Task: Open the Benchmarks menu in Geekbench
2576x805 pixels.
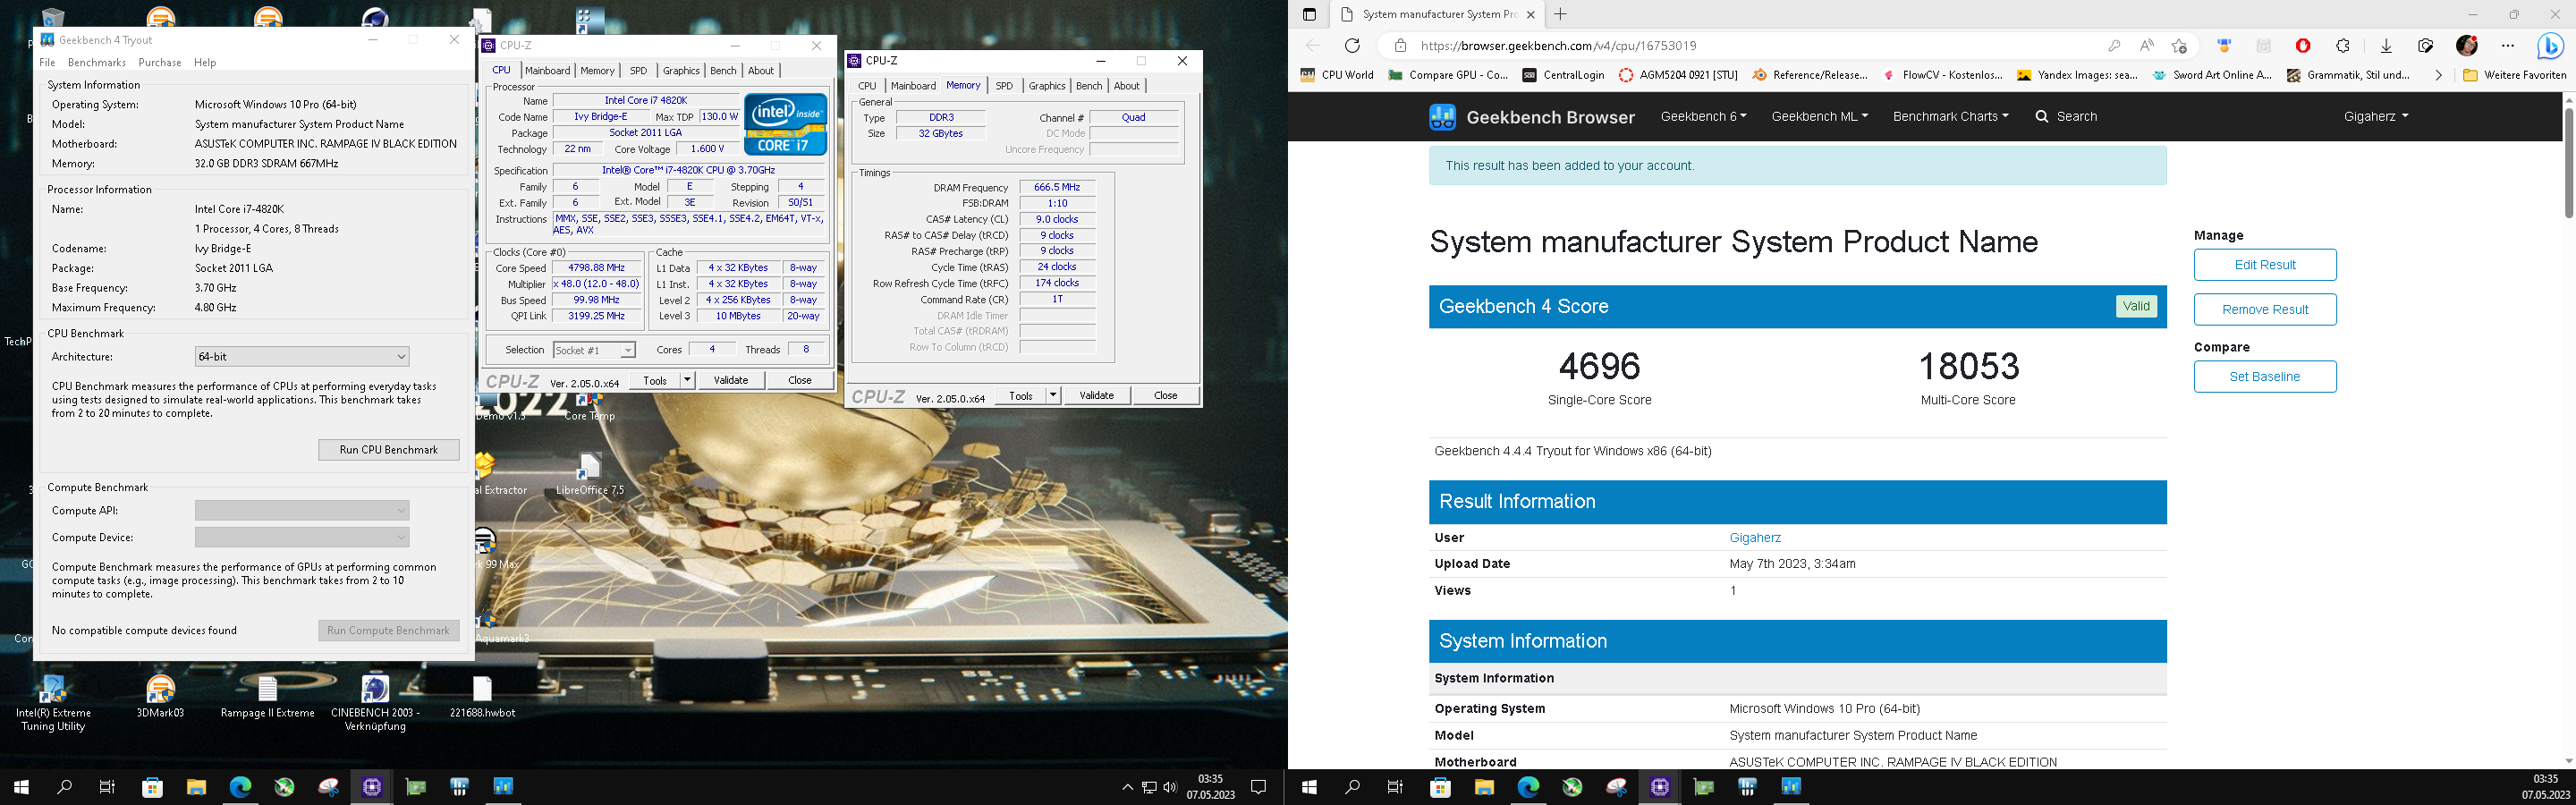Action: click(97, 62)
